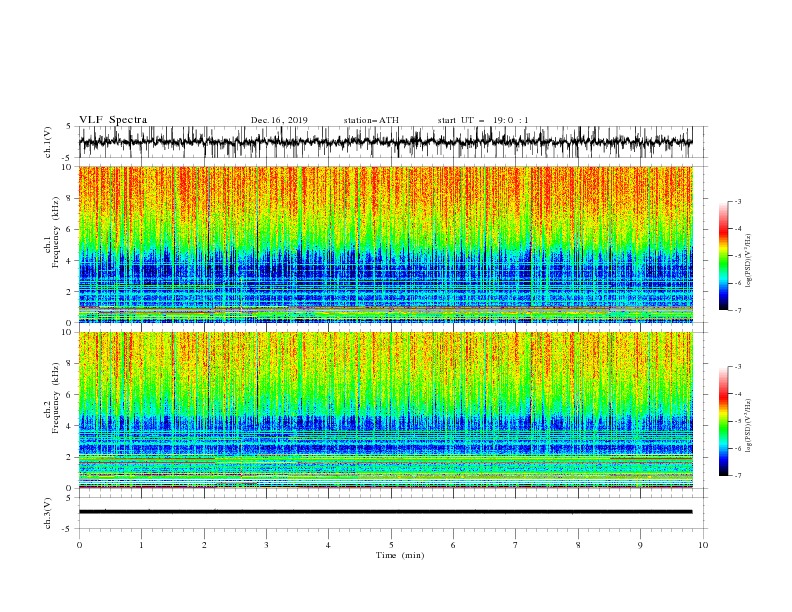
Task: Click the ch.3(V) flat black trace
Action: point(385,512)
